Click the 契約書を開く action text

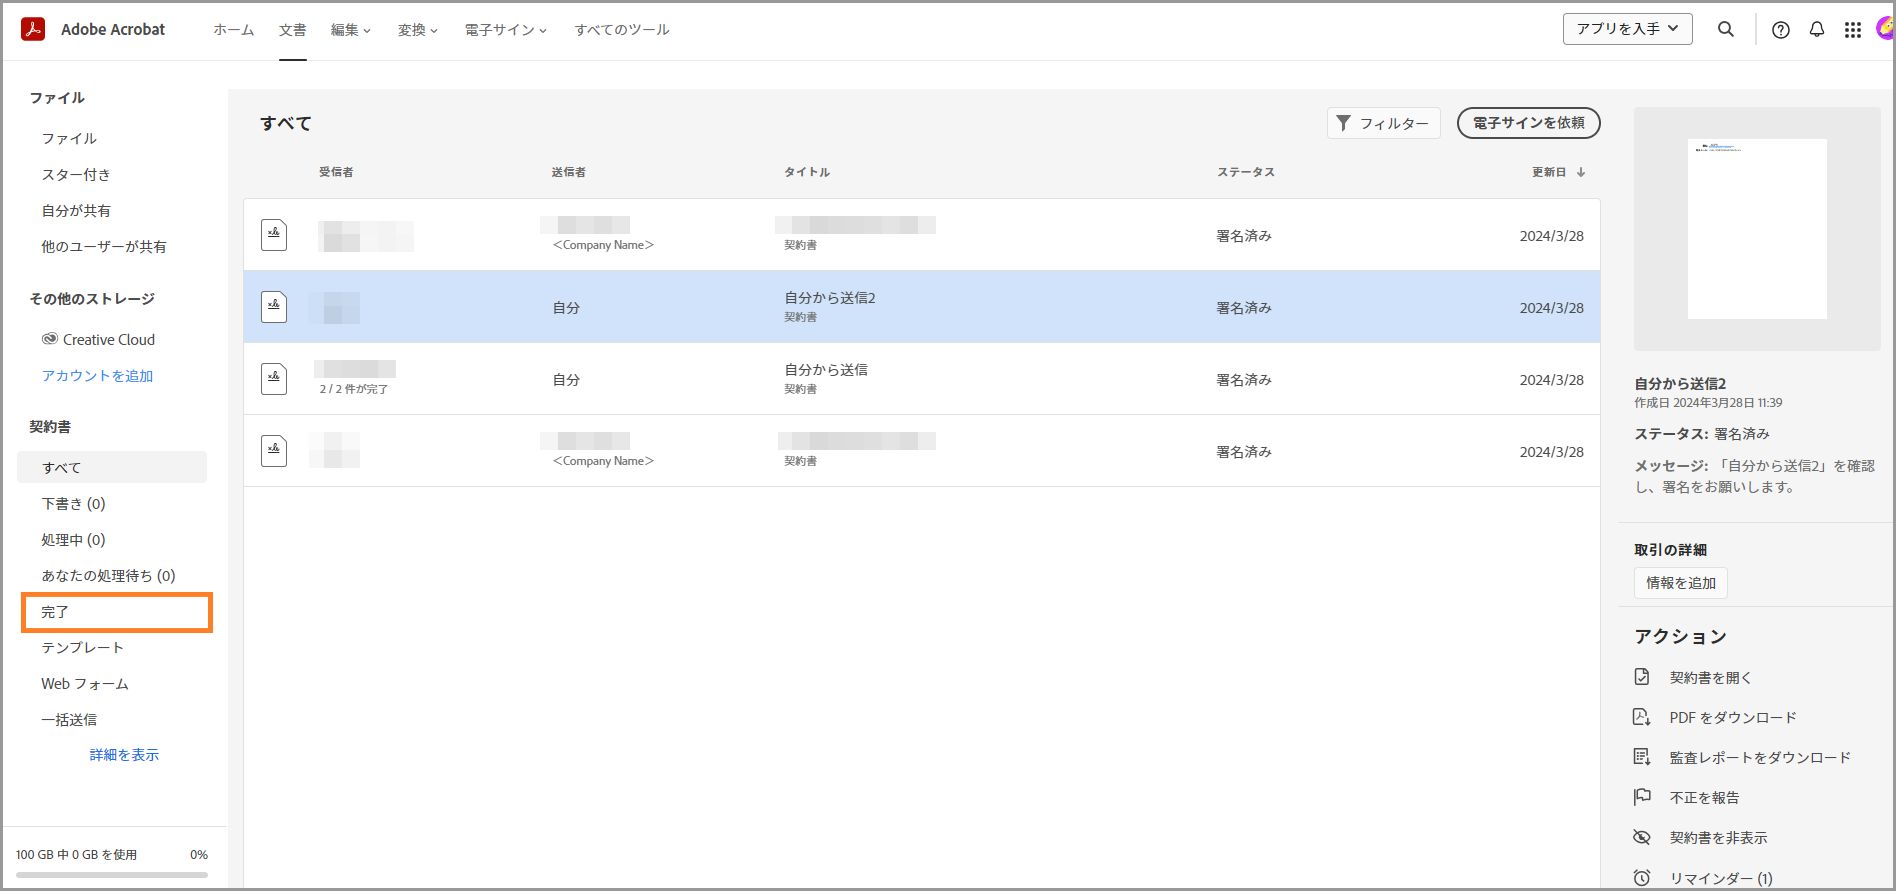pyautogui.click(x=1711, y=677)
